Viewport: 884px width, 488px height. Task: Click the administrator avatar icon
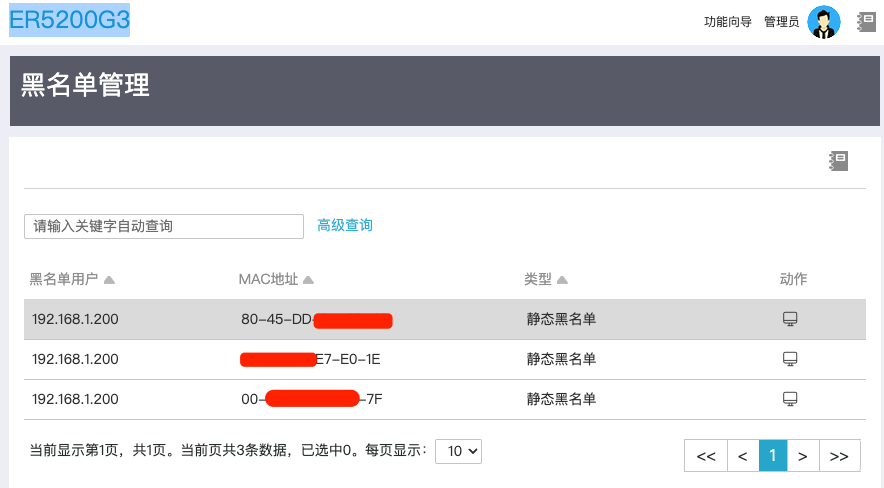(824, 22)
